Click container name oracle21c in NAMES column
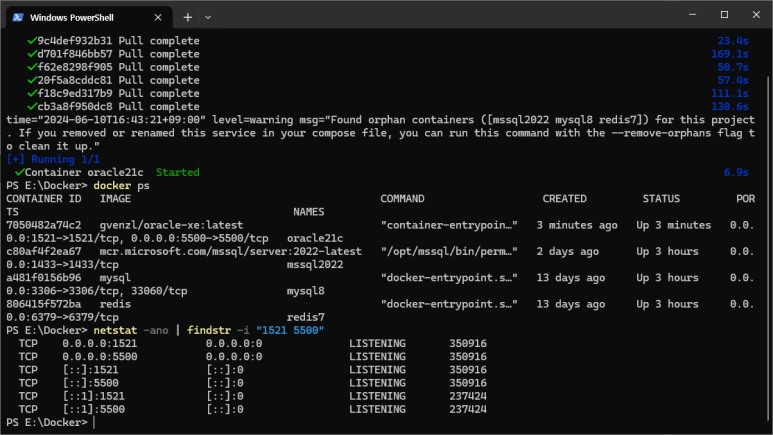This screenshot has width=773, height=435. (315, 238)
